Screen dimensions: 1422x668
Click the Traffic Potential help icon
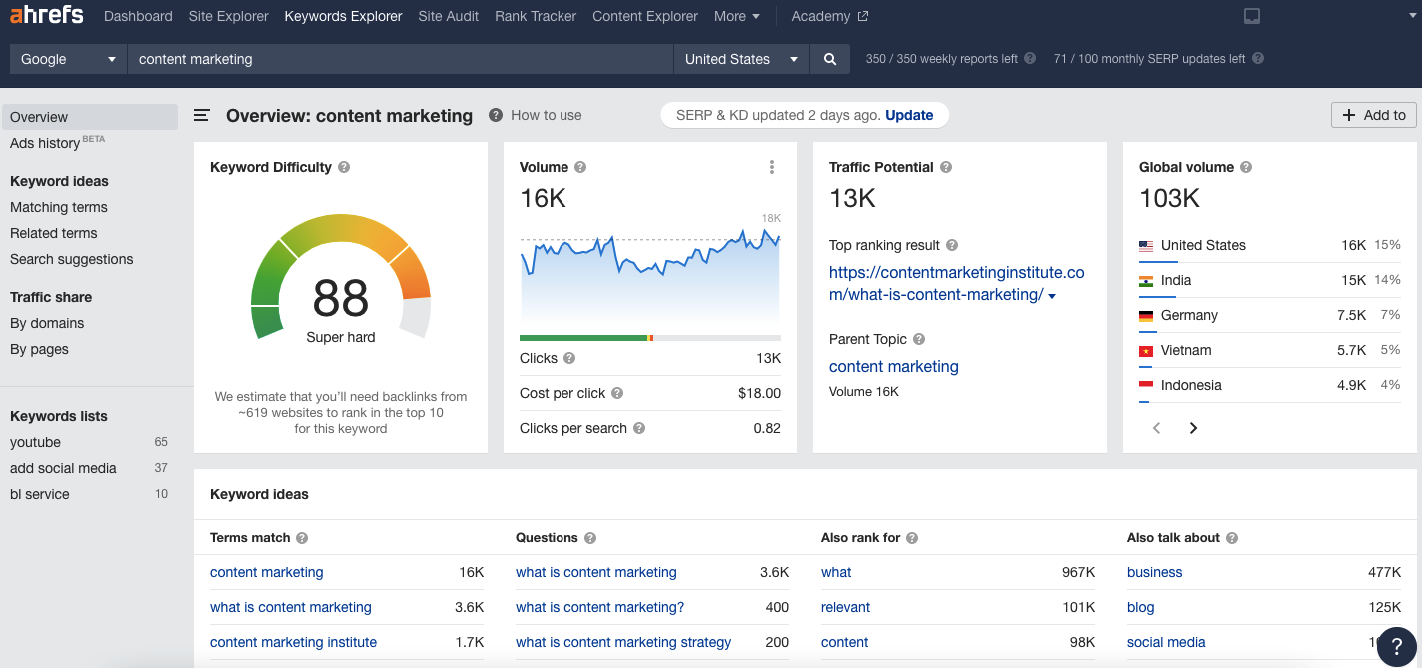tap(946, 167)
